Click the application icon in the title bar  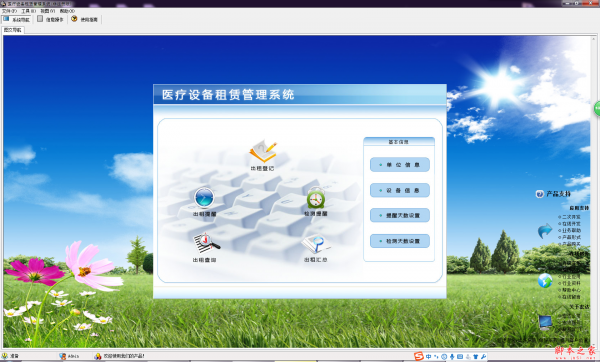click(3, 4)
